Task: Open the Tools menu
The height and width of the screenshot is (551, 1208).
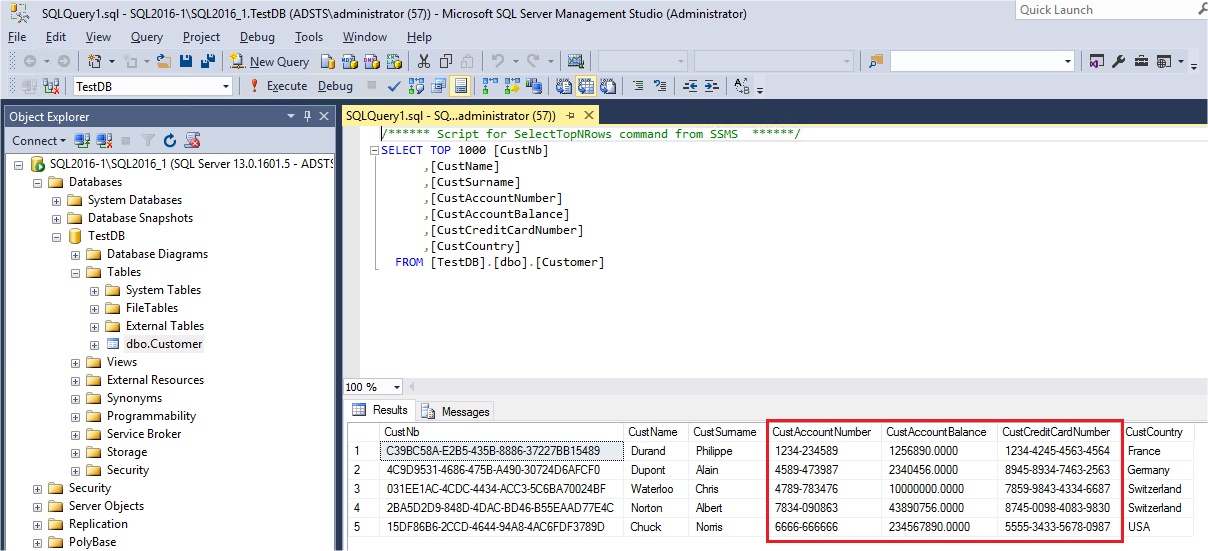Action: (309, 37)
